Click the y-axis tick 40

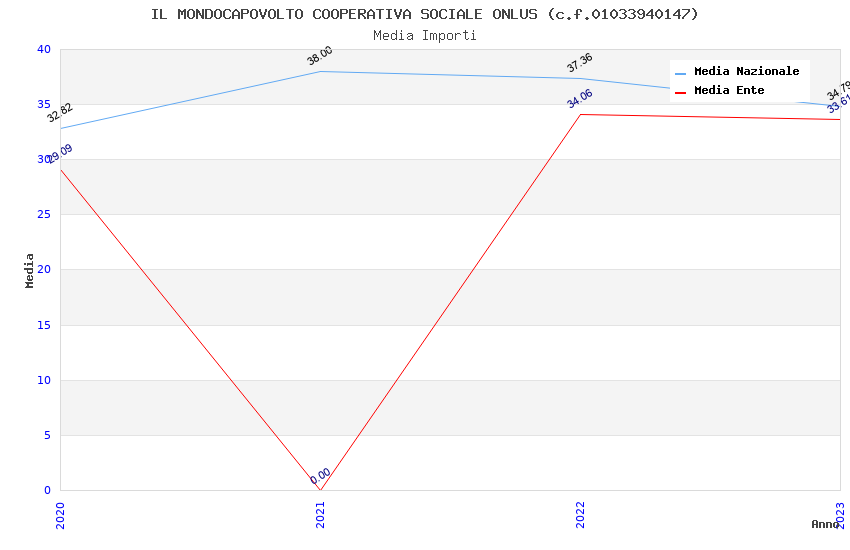(44, 49)
